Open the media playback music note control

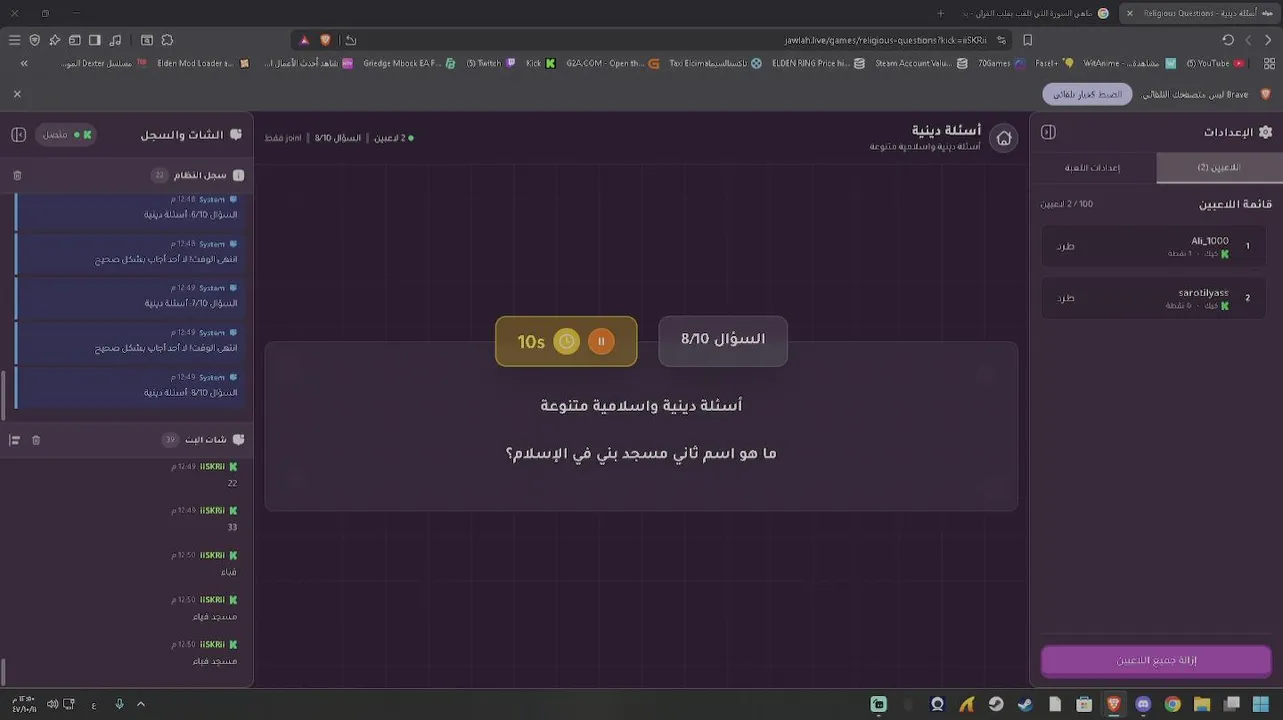(115, 40)
